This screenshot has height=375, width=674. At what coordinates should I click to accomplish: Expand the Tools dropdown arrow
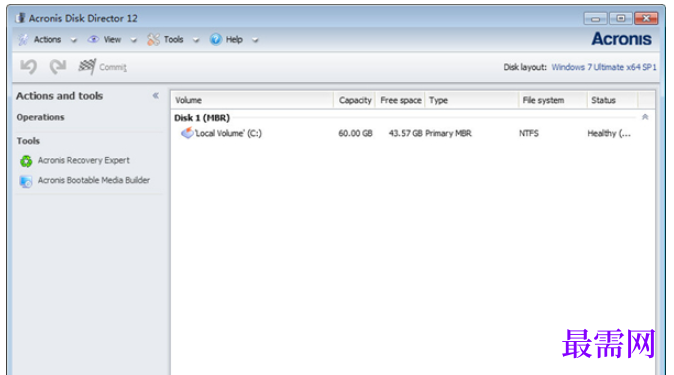[196, 40]
